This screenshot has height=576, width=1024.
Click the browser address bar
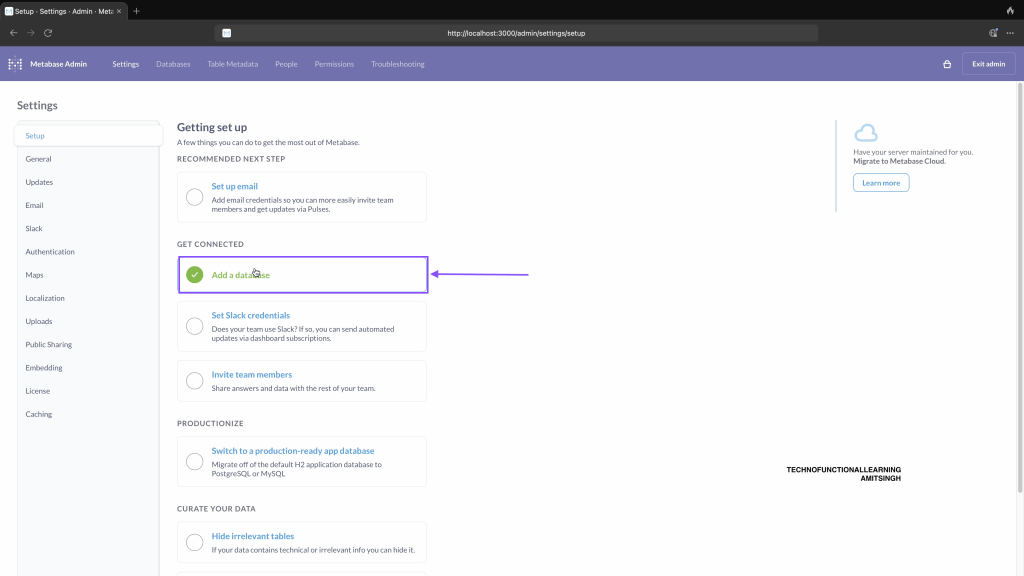[516, 33]
